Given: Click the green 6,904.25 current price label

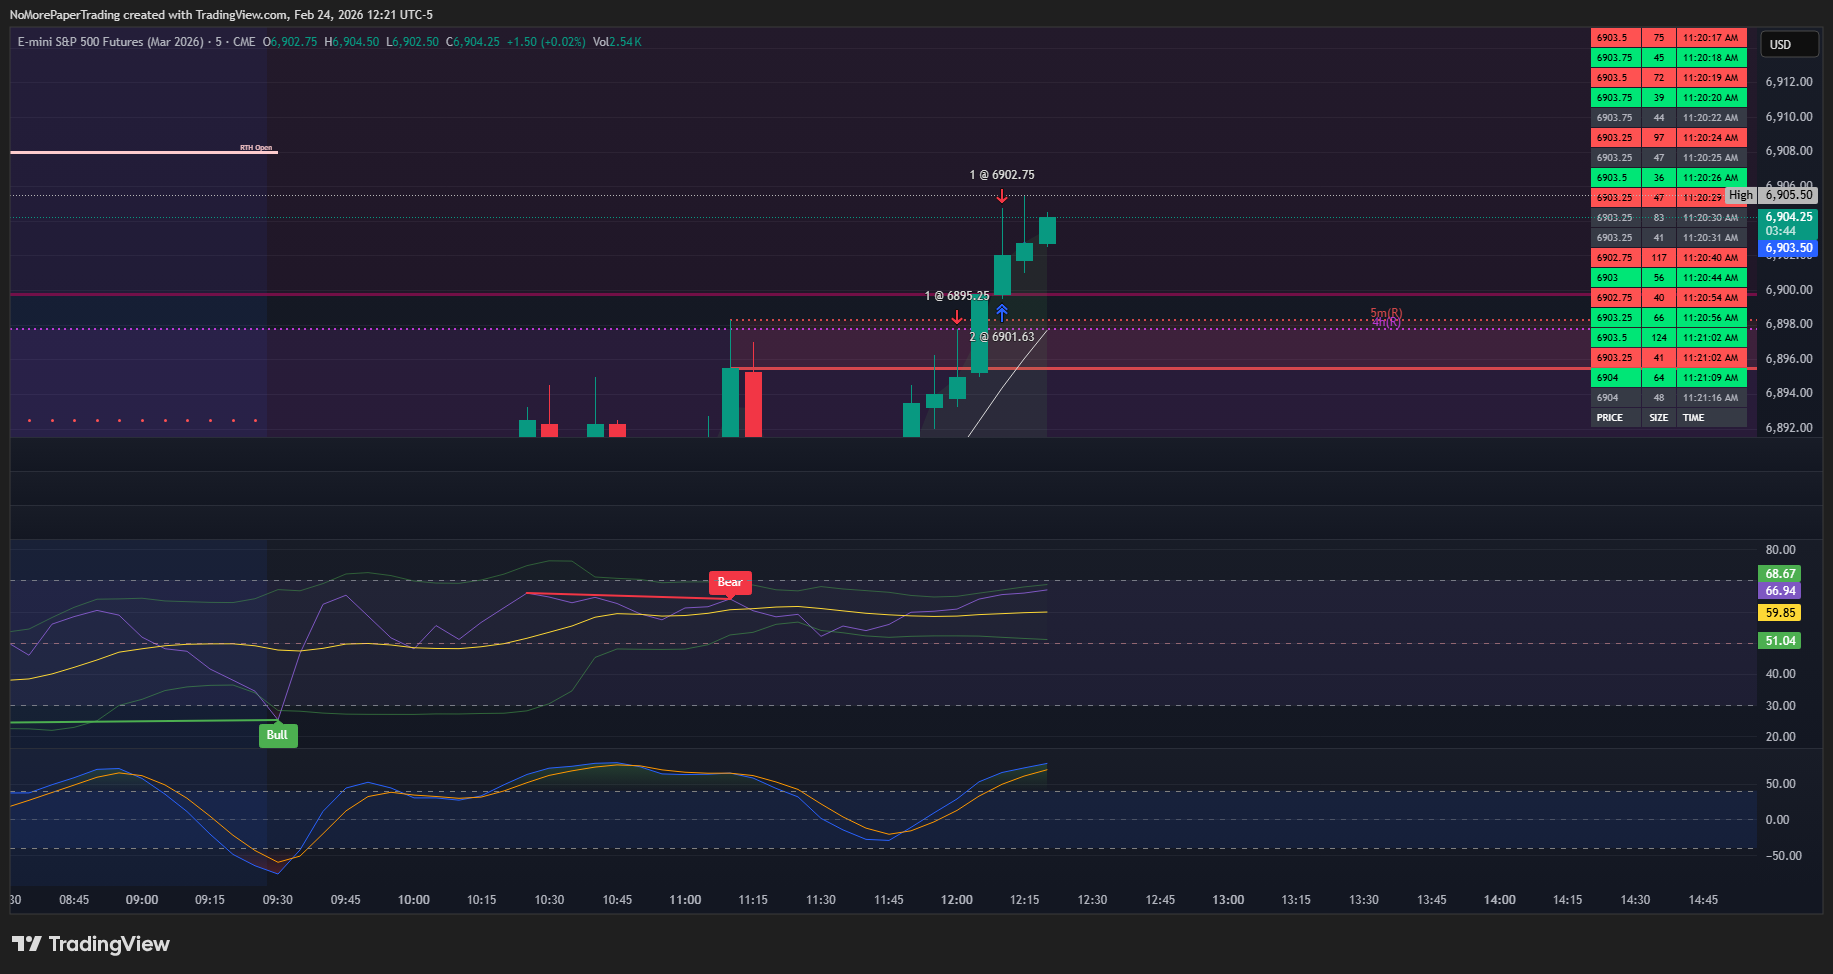Looking at the screenshot, I should coord(1789,217).
